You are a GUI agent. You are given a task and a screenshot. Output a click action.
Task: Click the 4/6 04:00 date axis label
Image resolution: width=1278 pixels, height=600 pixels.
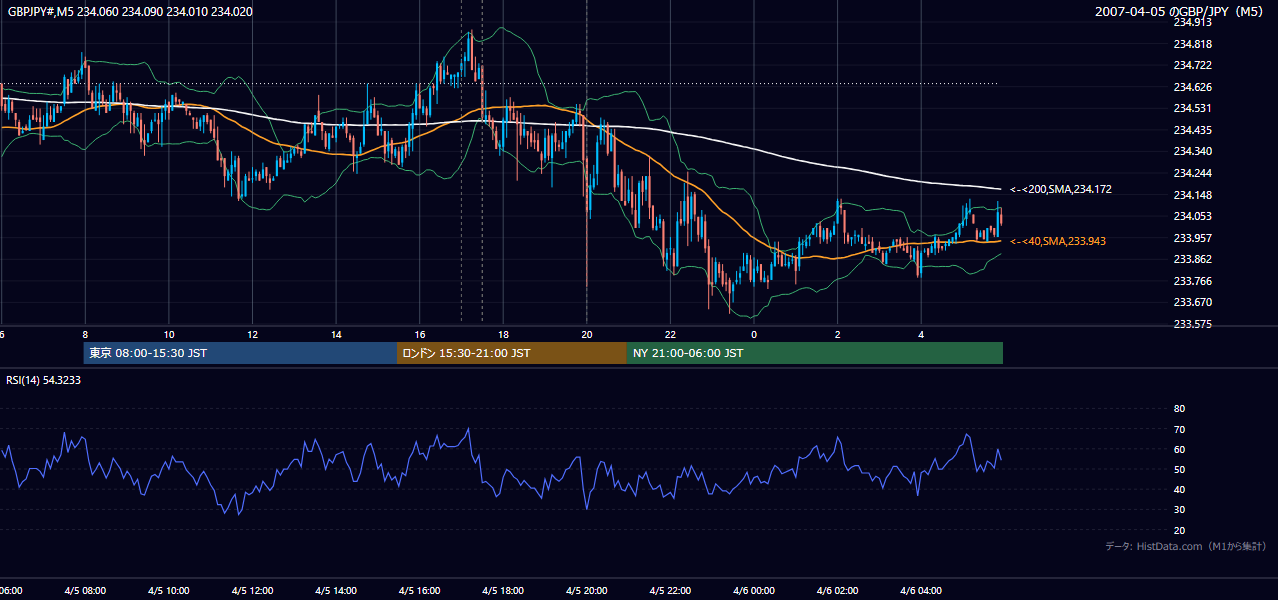[921, 591]
